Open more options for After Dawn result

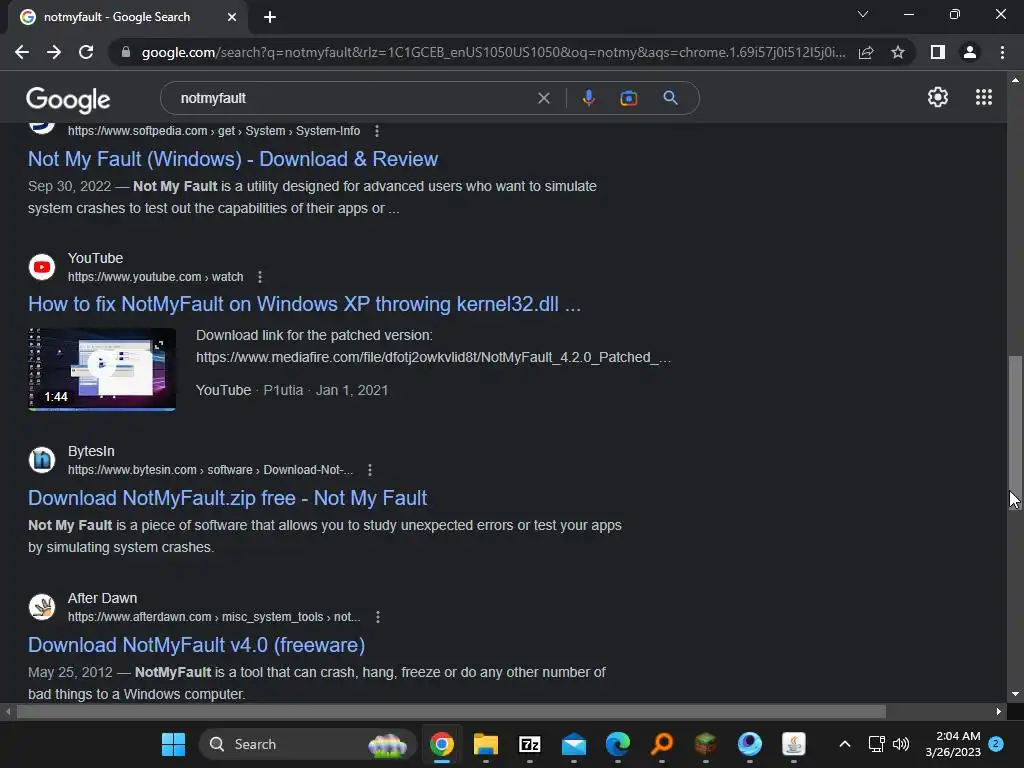(377, 617)
